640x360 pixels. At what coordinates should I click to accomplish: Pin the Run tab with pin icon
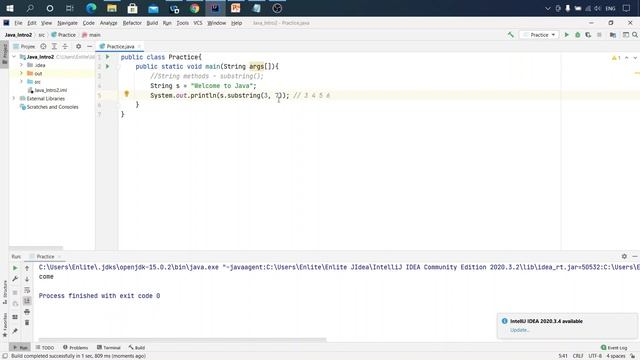(15, 331)
